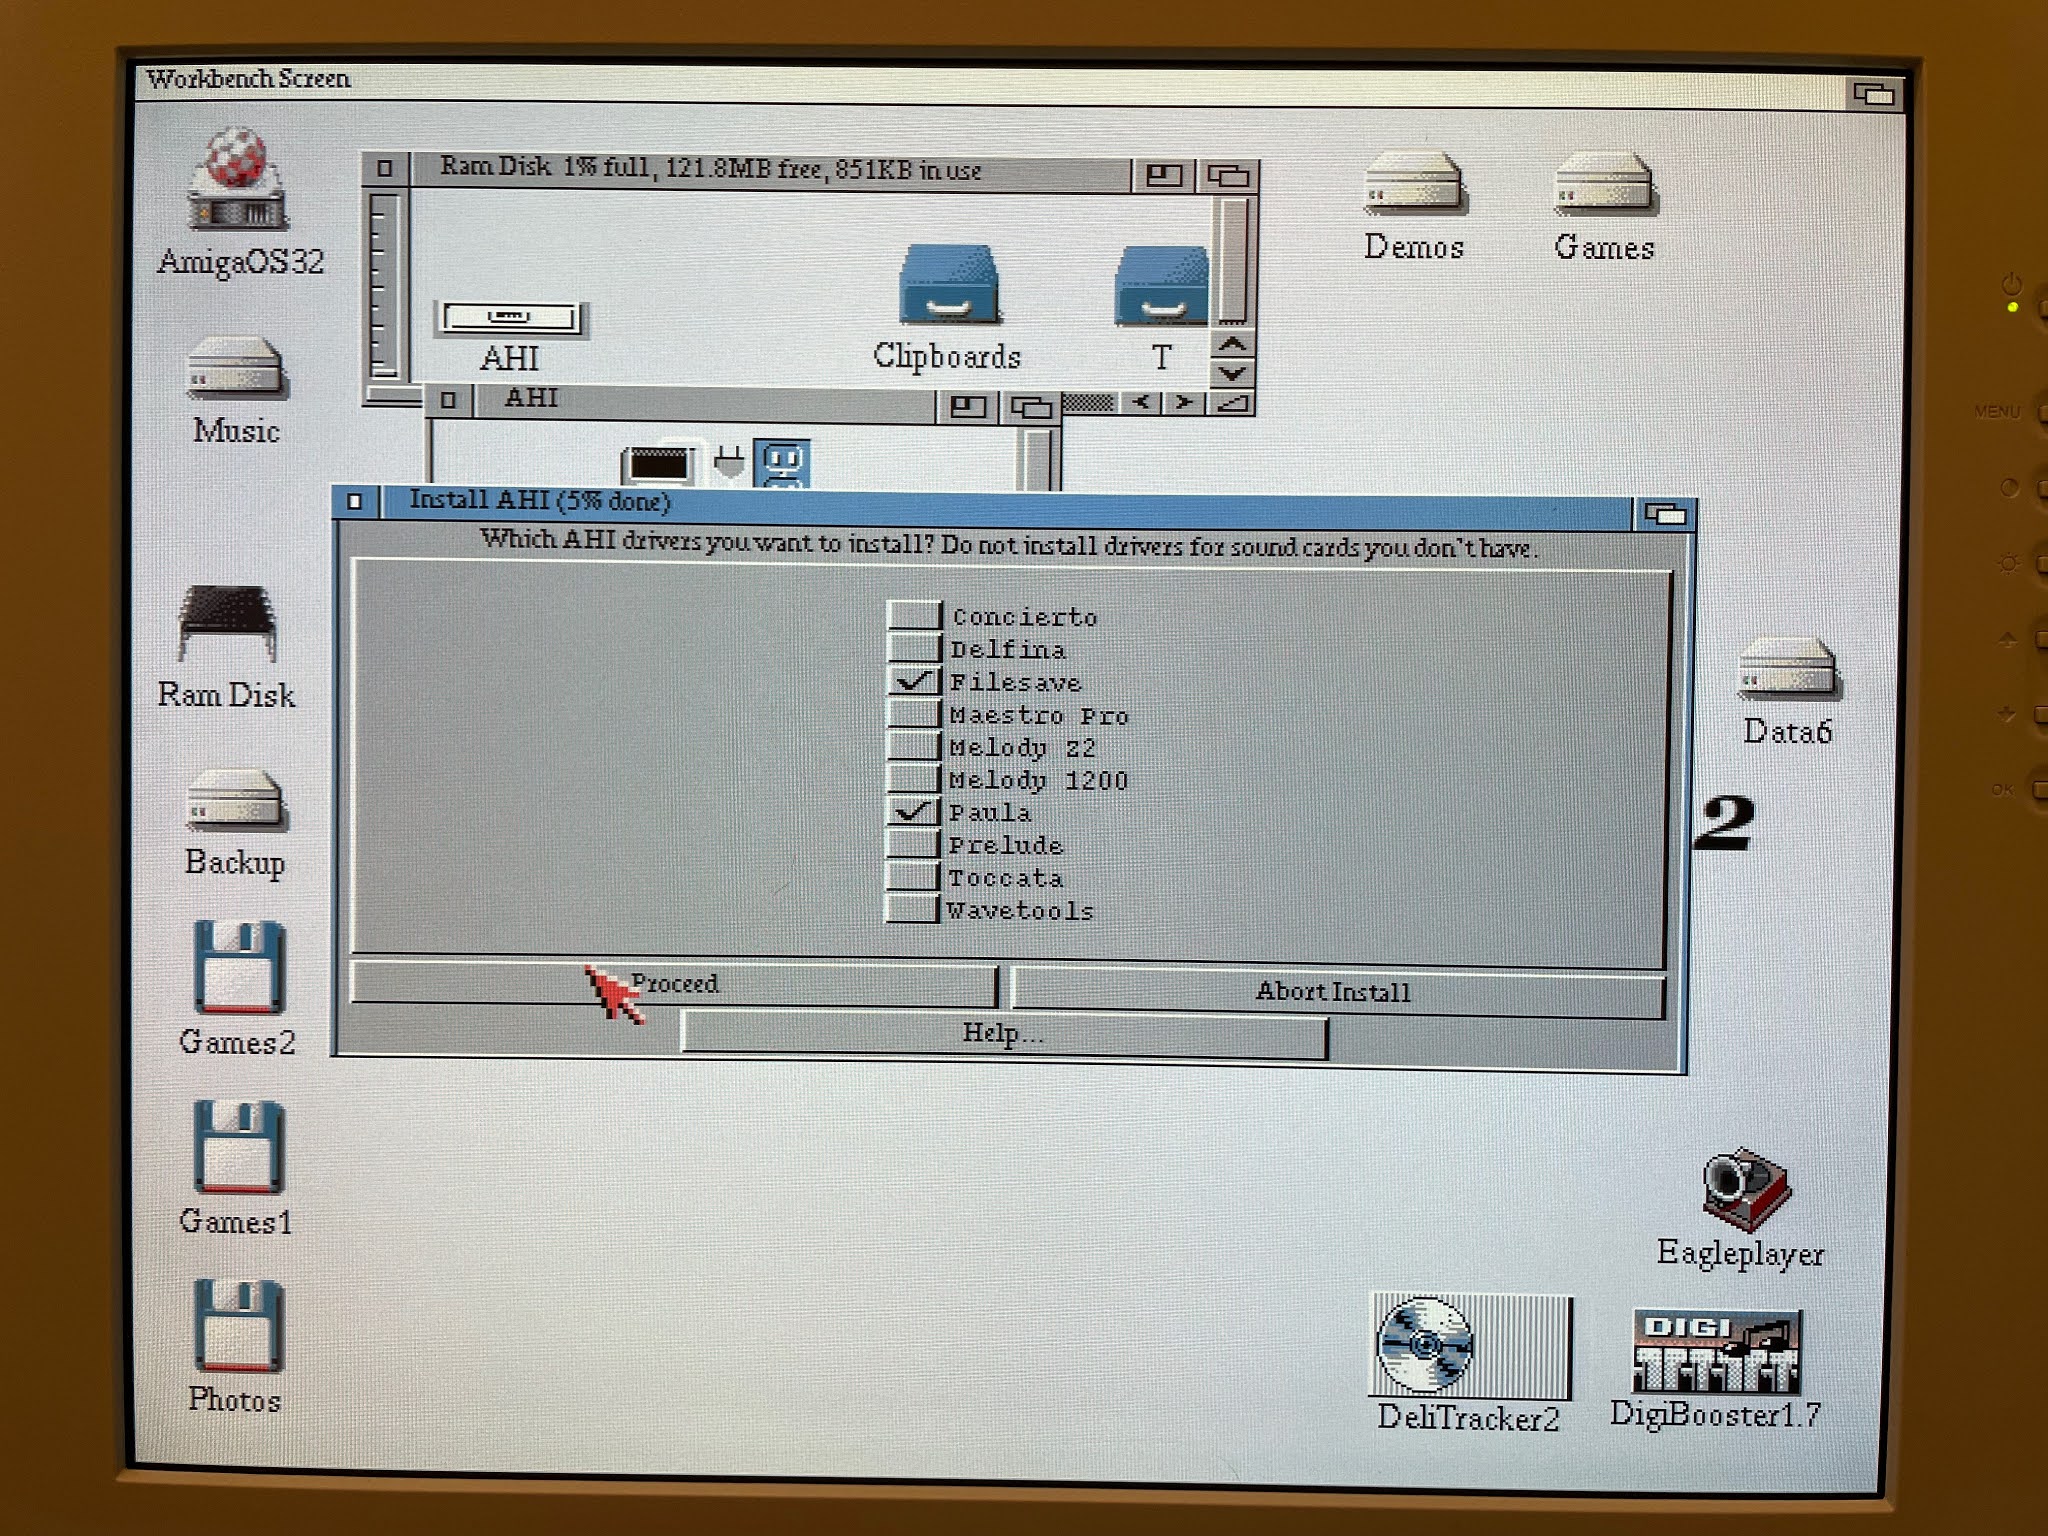Enable the Melody Z2 driver checkbox
This screenshot has width=2048, height=1536.
(x=914, y=746)
